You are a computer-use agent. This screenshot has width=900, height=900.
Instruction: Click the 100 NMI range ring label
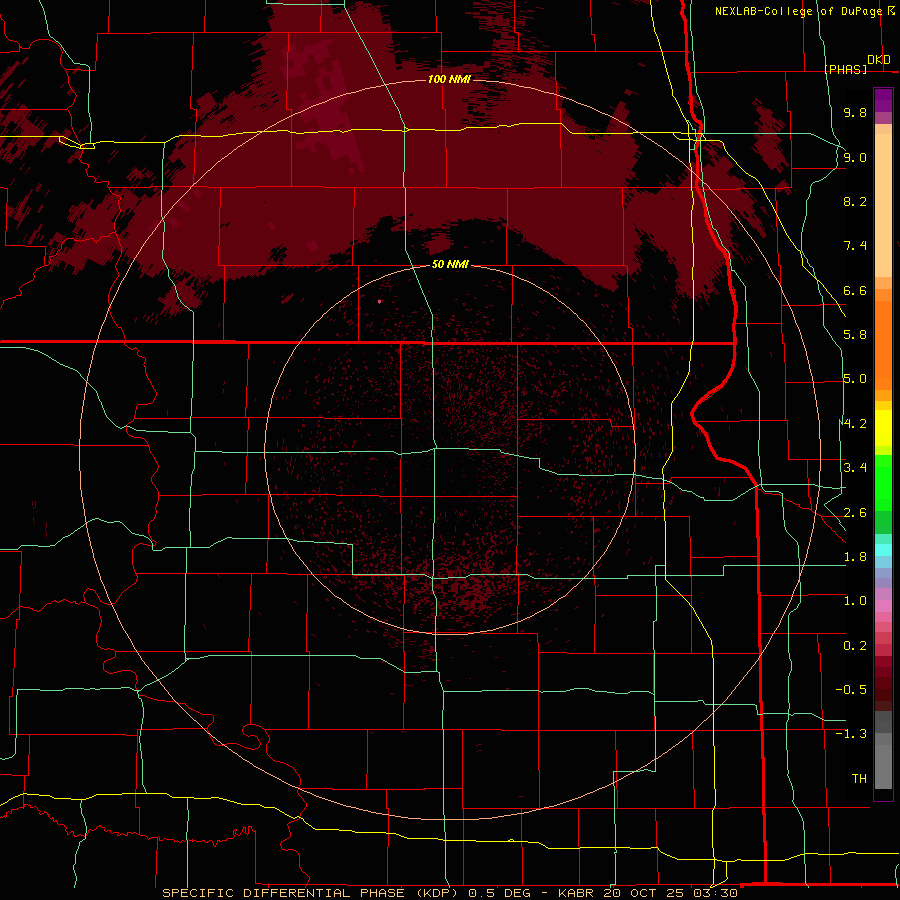pyautogui.click(x=449, y=79)
